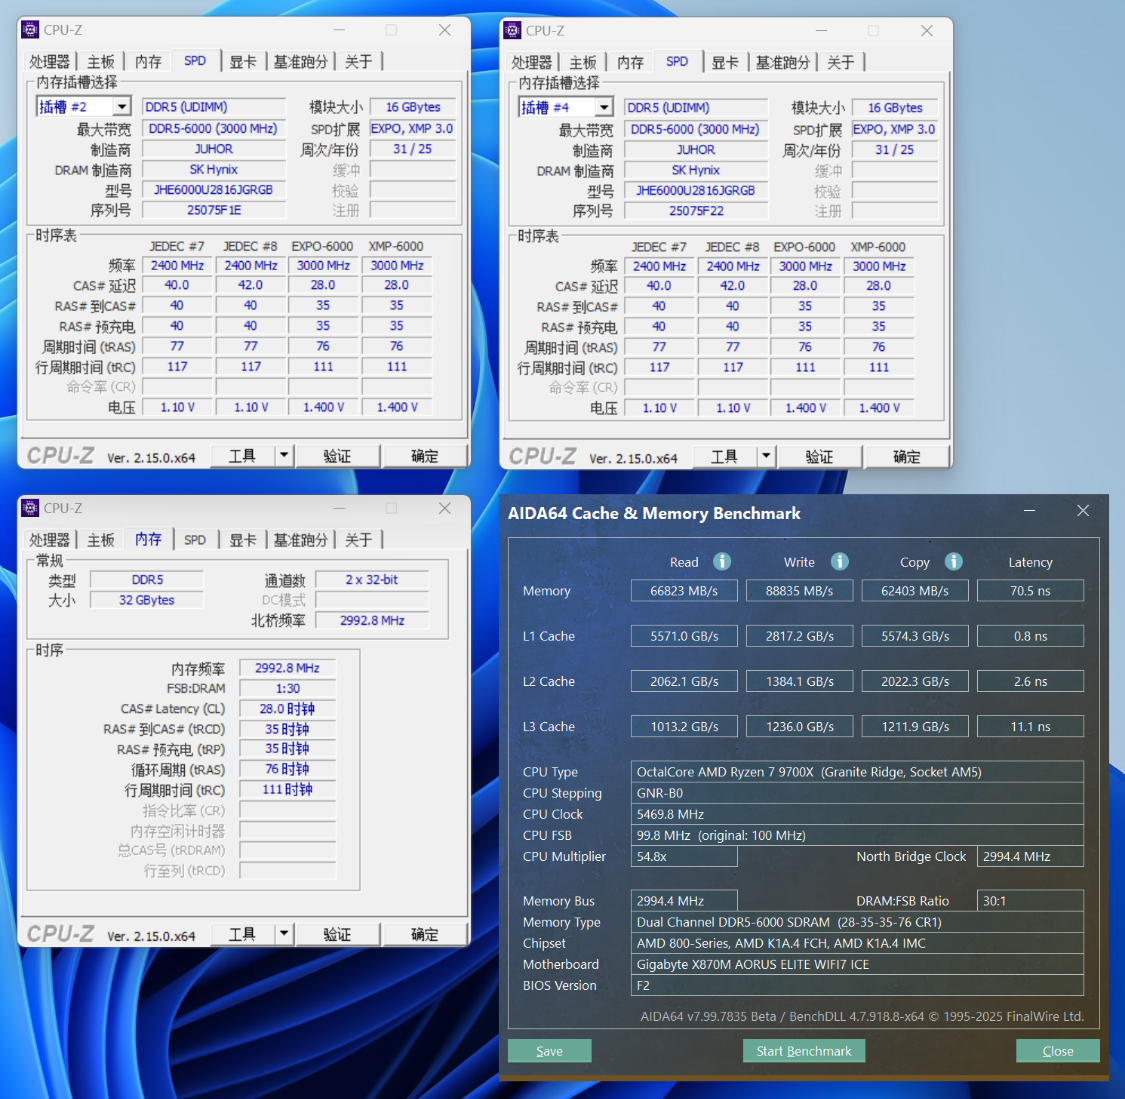This screenshot has height=1099, width=1125.
Task: Expand the 工具 dropdown arrow in memory window
Action: [x=284, y=934]
